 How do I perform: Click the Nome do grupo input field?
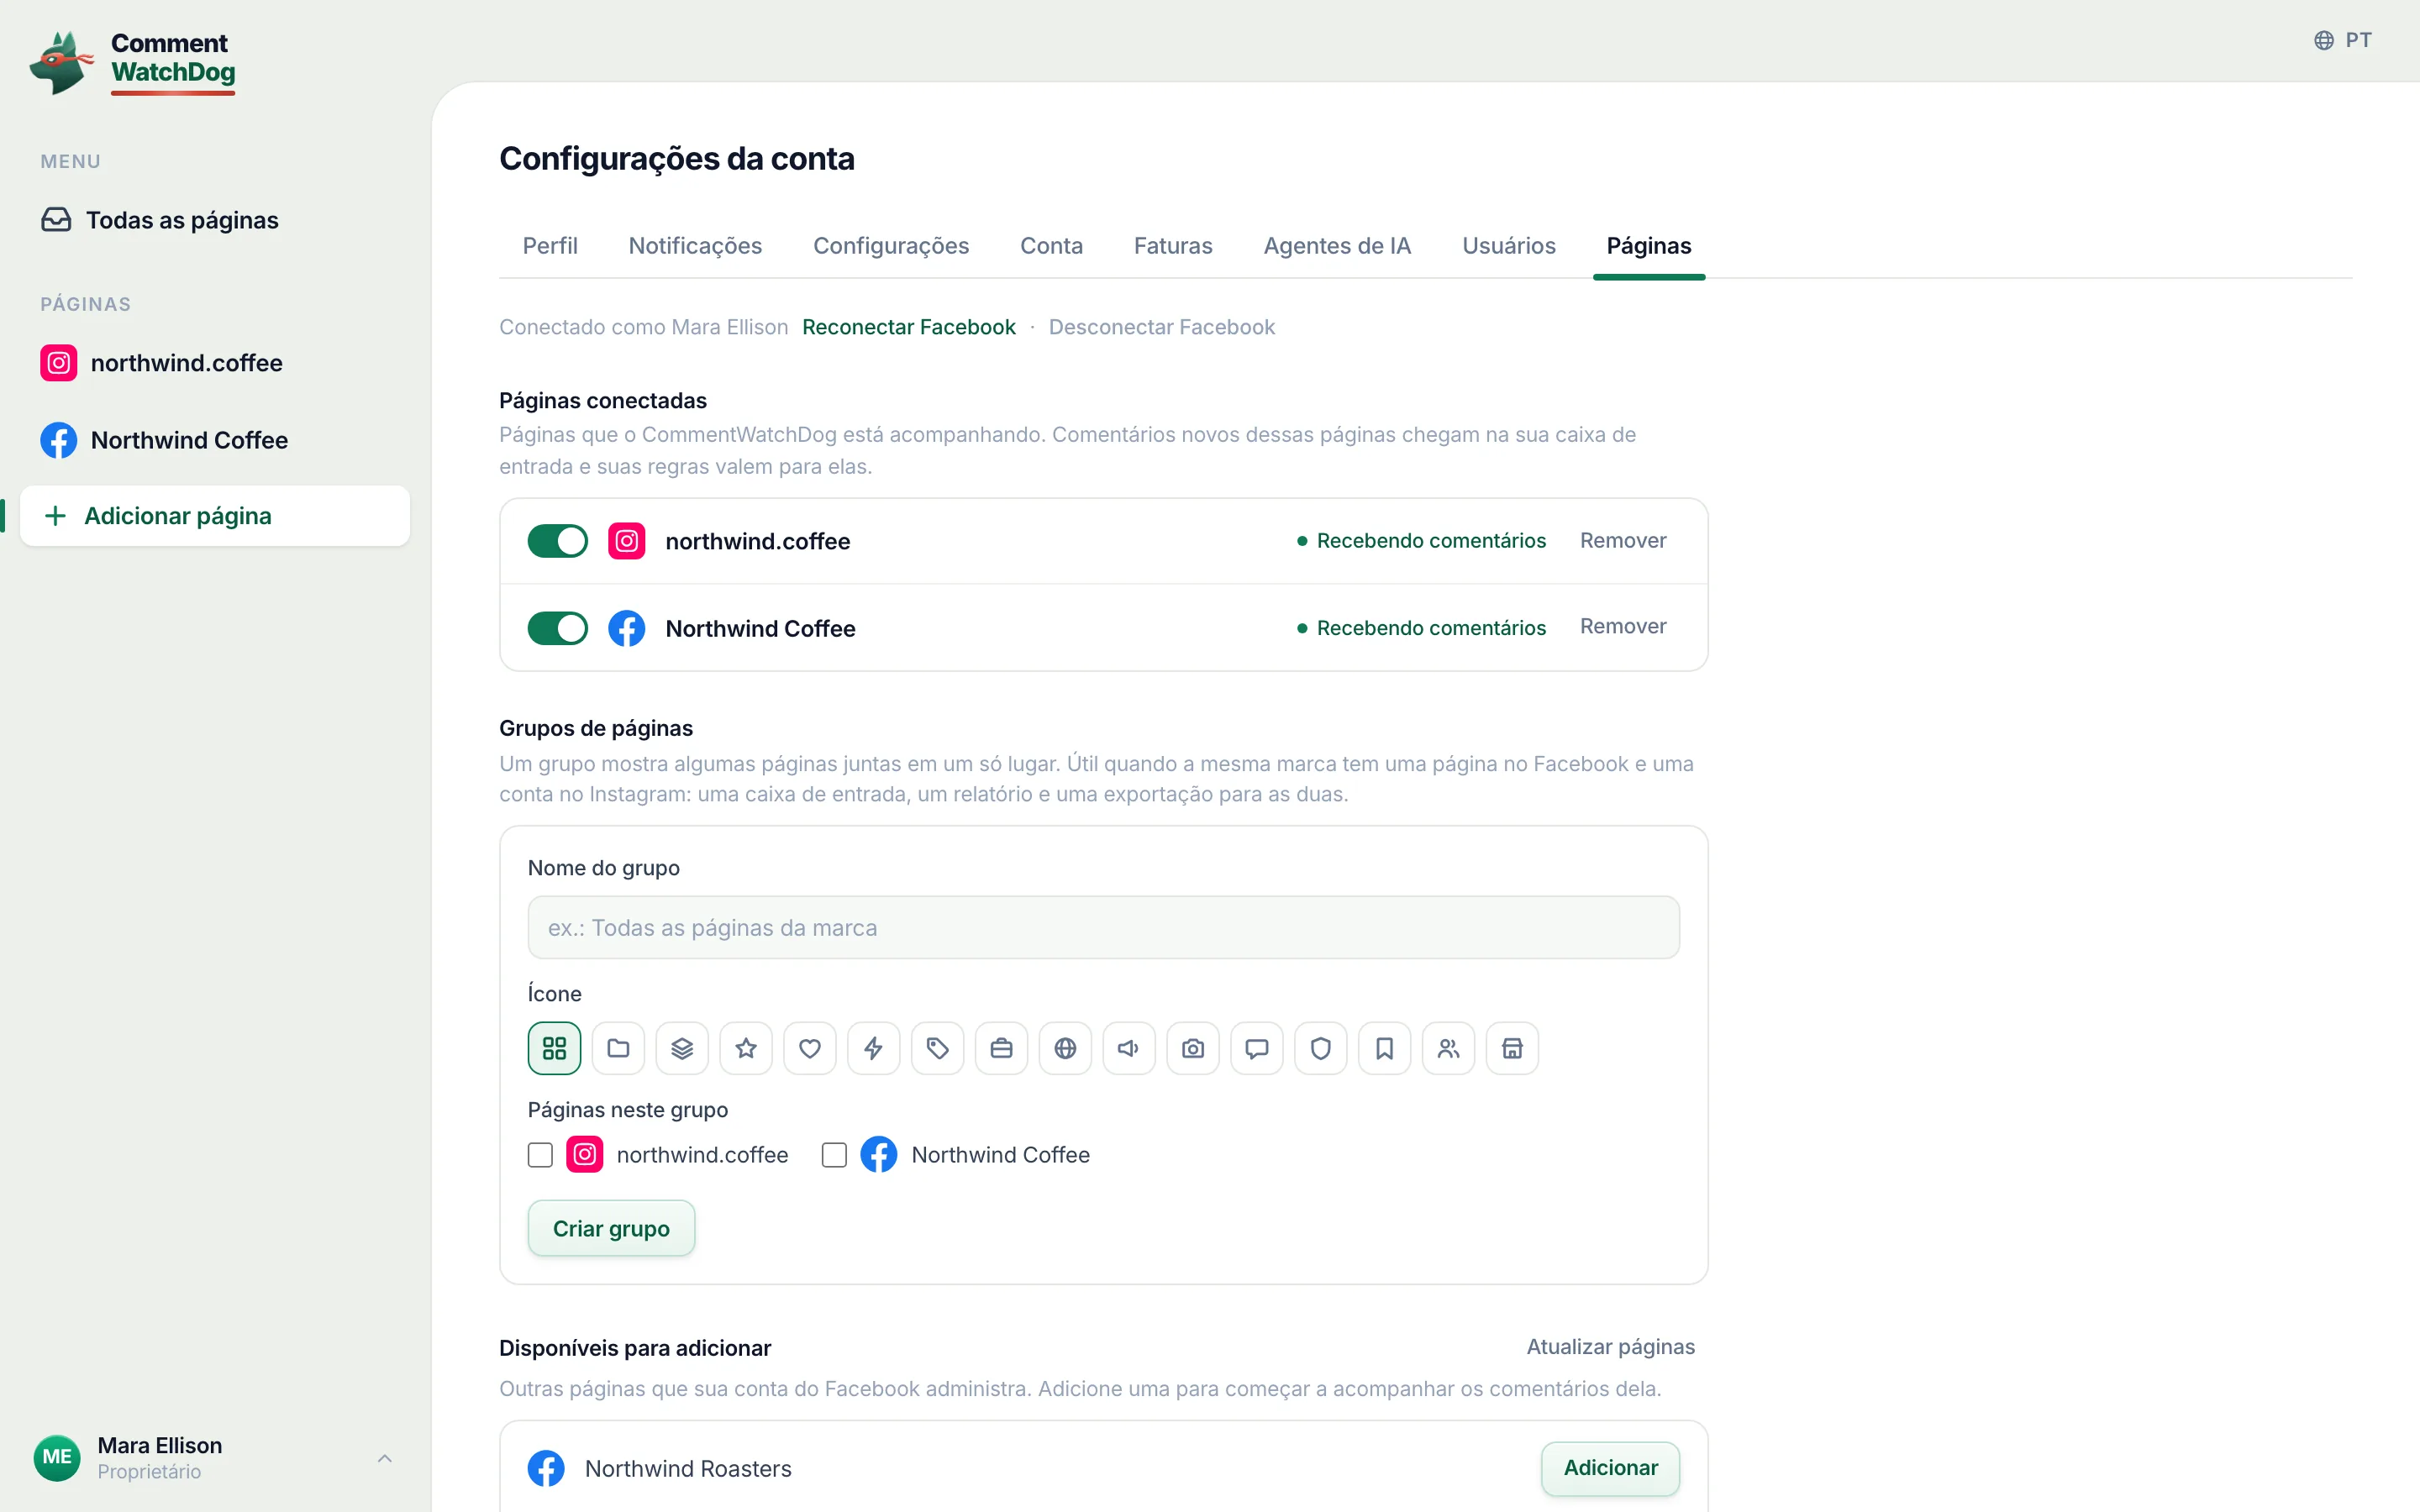[1103, 927]
